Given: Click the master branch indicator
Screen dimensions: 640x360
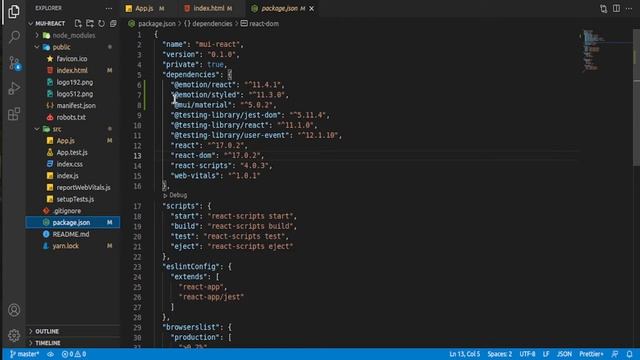Looking at the screenshot, I should (x=24, y=354).
